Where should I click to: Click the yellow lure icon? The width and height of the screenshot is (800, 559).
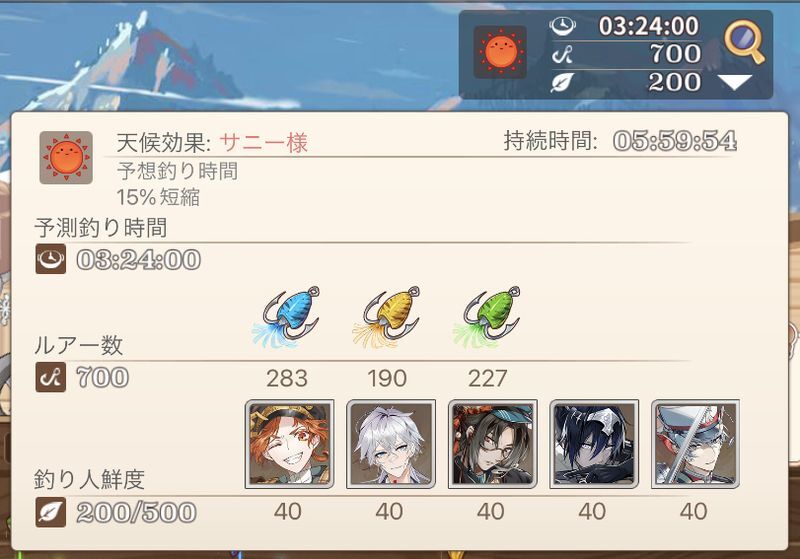(x=387, y=317)
